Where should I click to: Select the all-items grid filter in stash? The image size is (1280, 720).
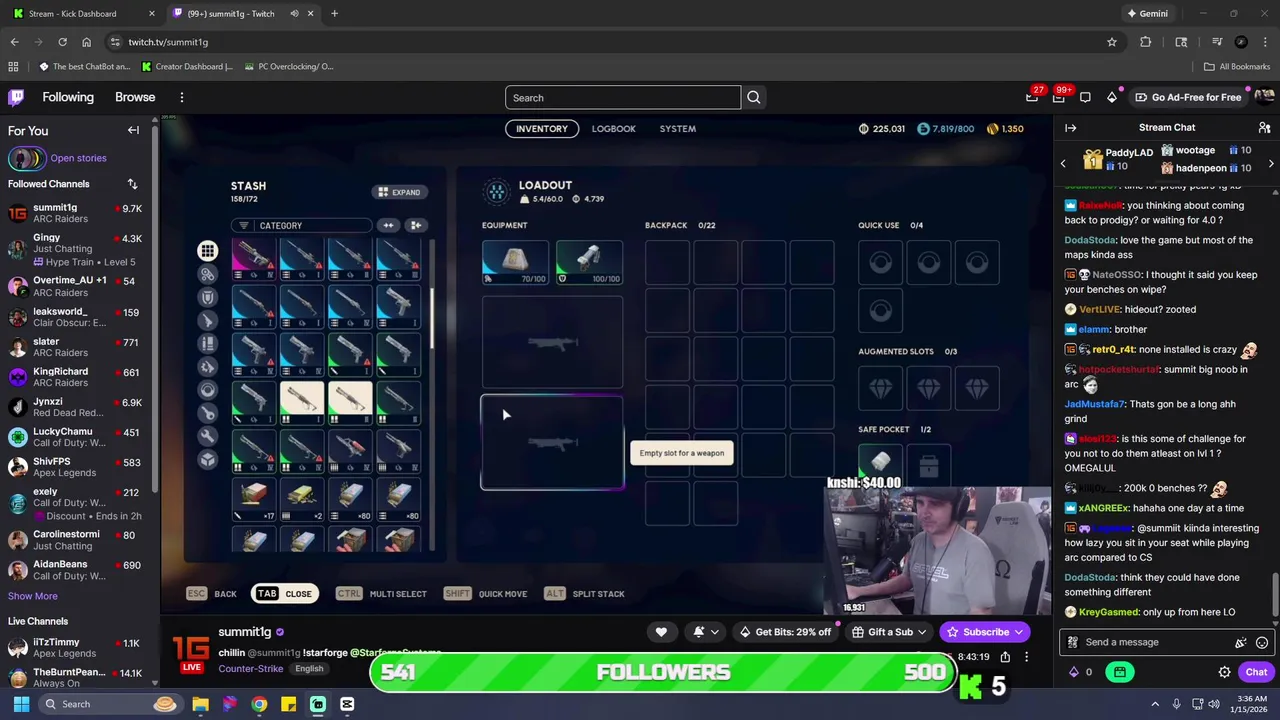[207, 251]
